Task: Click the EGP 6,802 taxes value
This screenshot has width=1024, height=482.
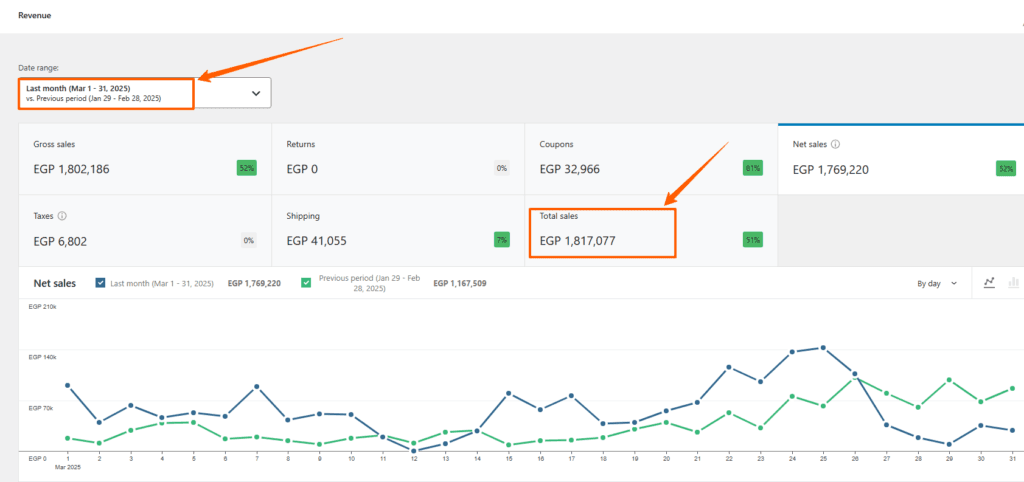Action: point(60,241)
